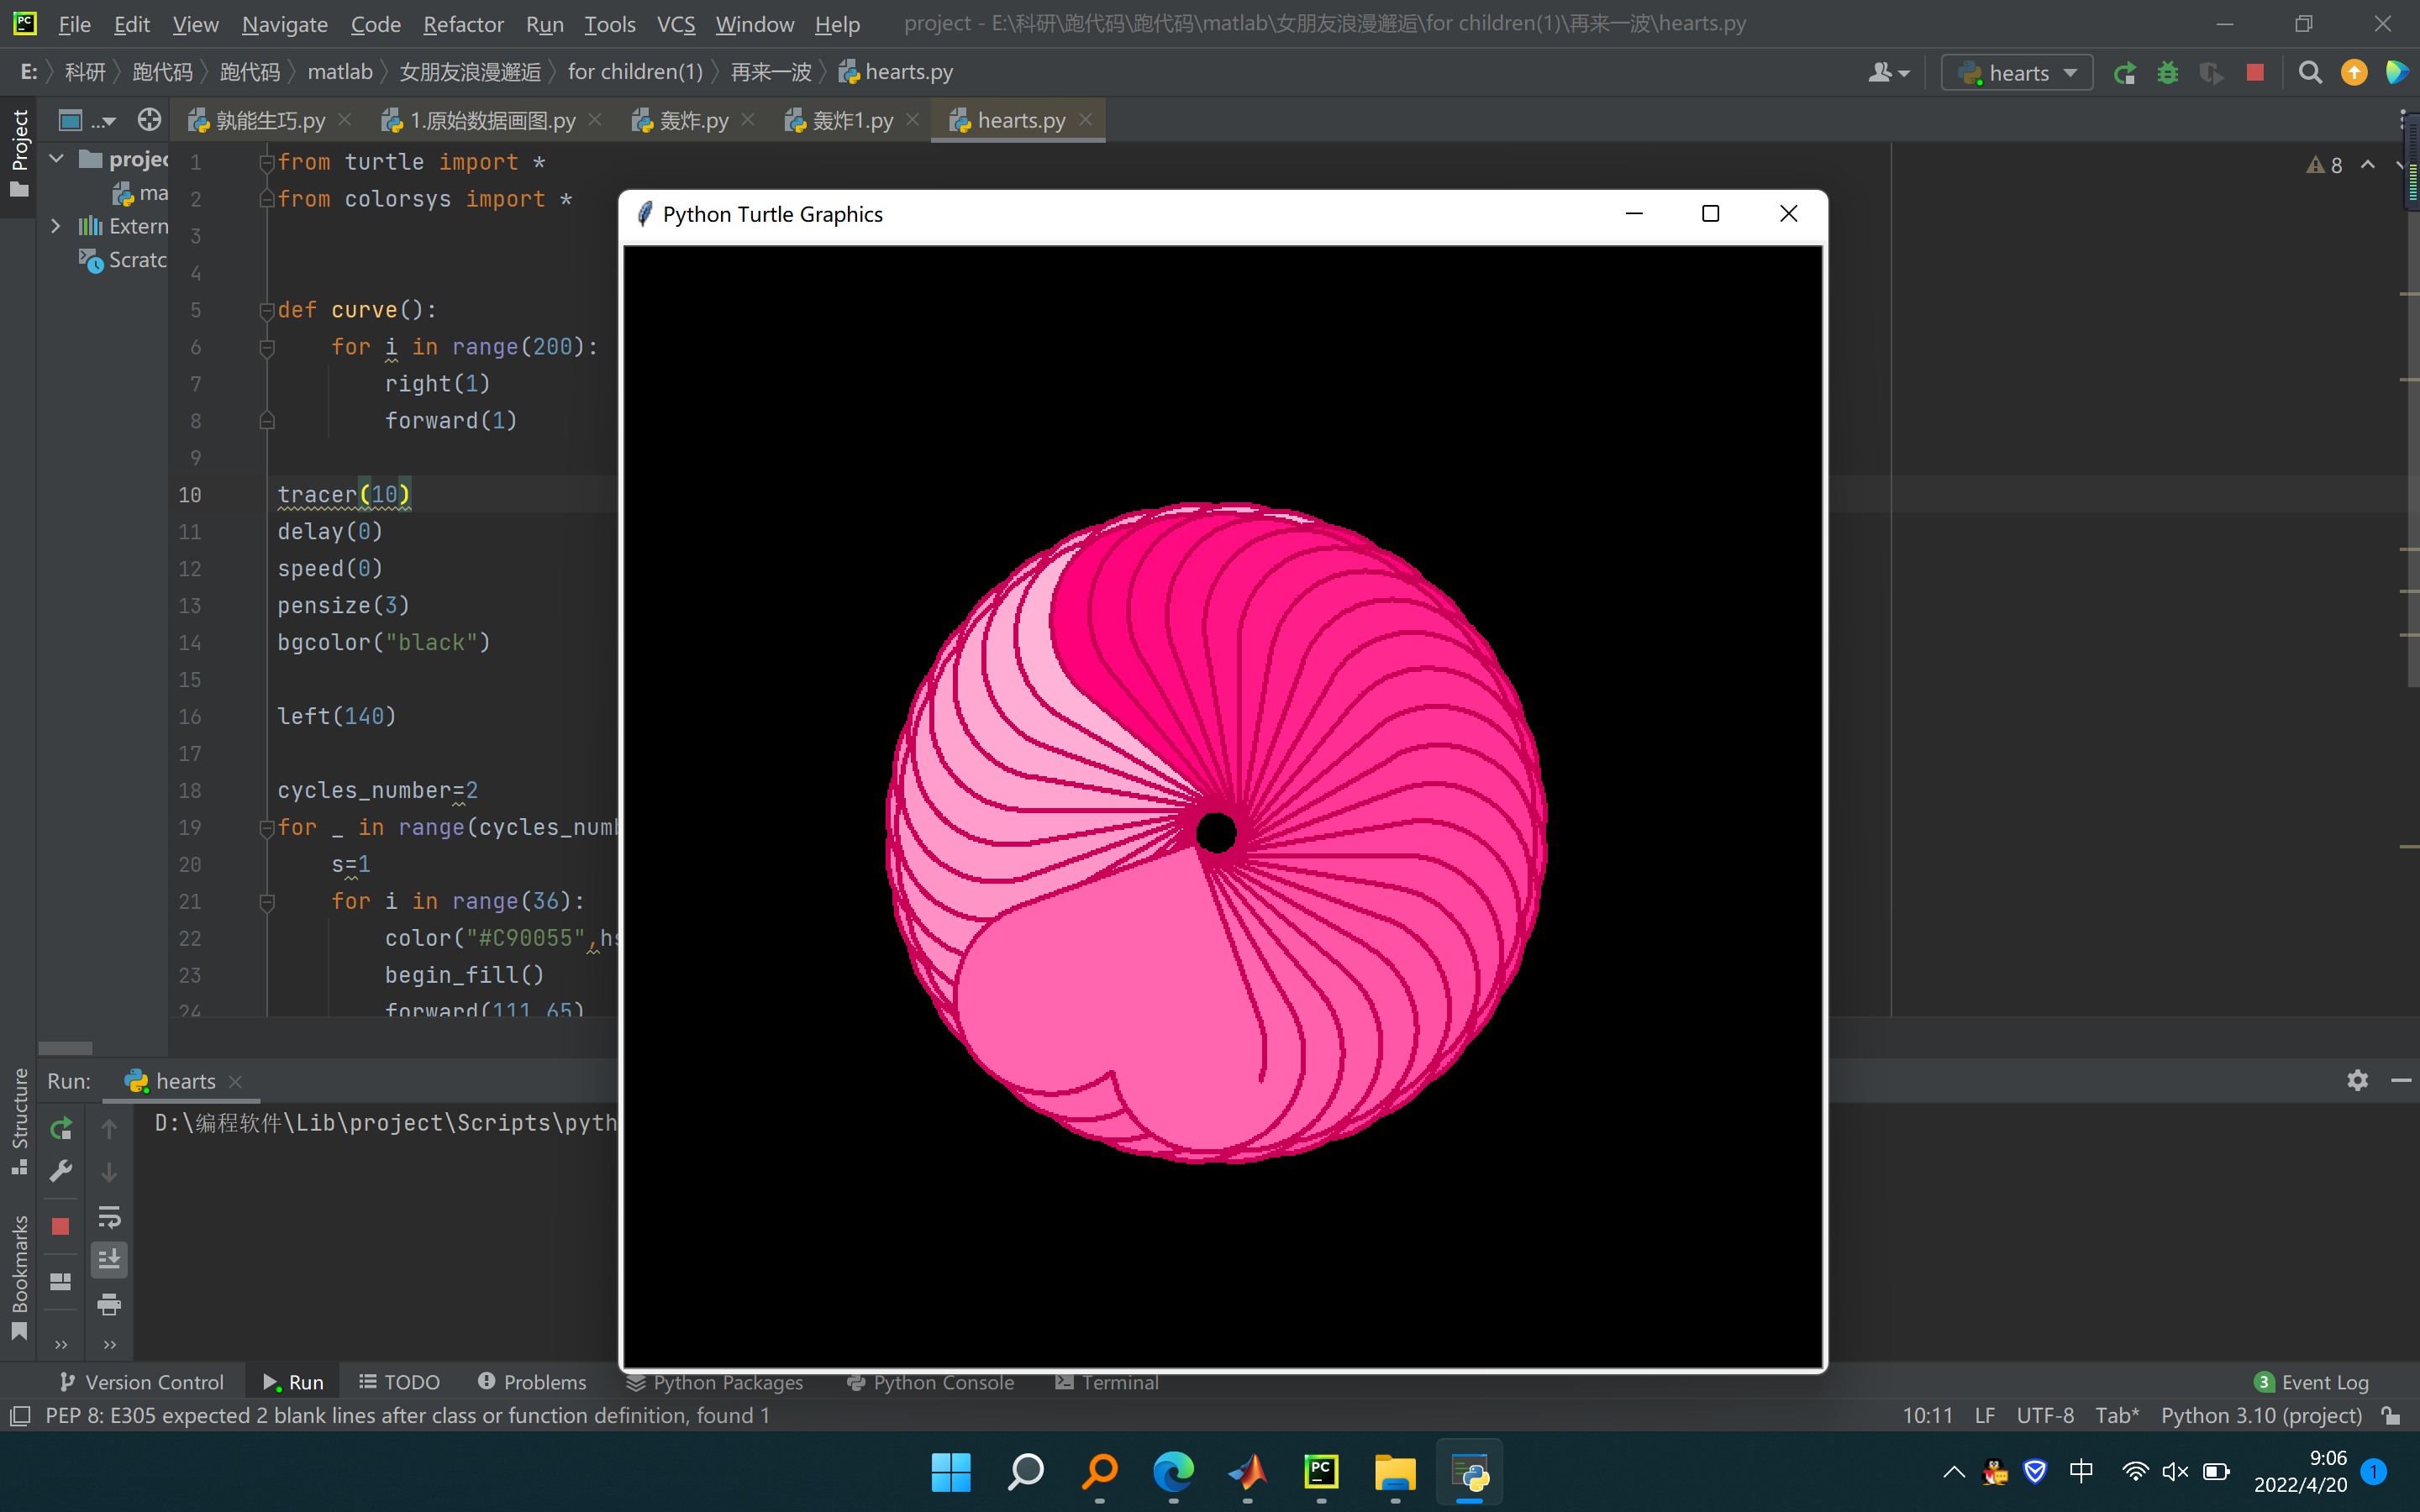Open the hearts run configuration dropdown
The width and height of the screenshot is (2420, 1512).
click(x=2018, y=73)
